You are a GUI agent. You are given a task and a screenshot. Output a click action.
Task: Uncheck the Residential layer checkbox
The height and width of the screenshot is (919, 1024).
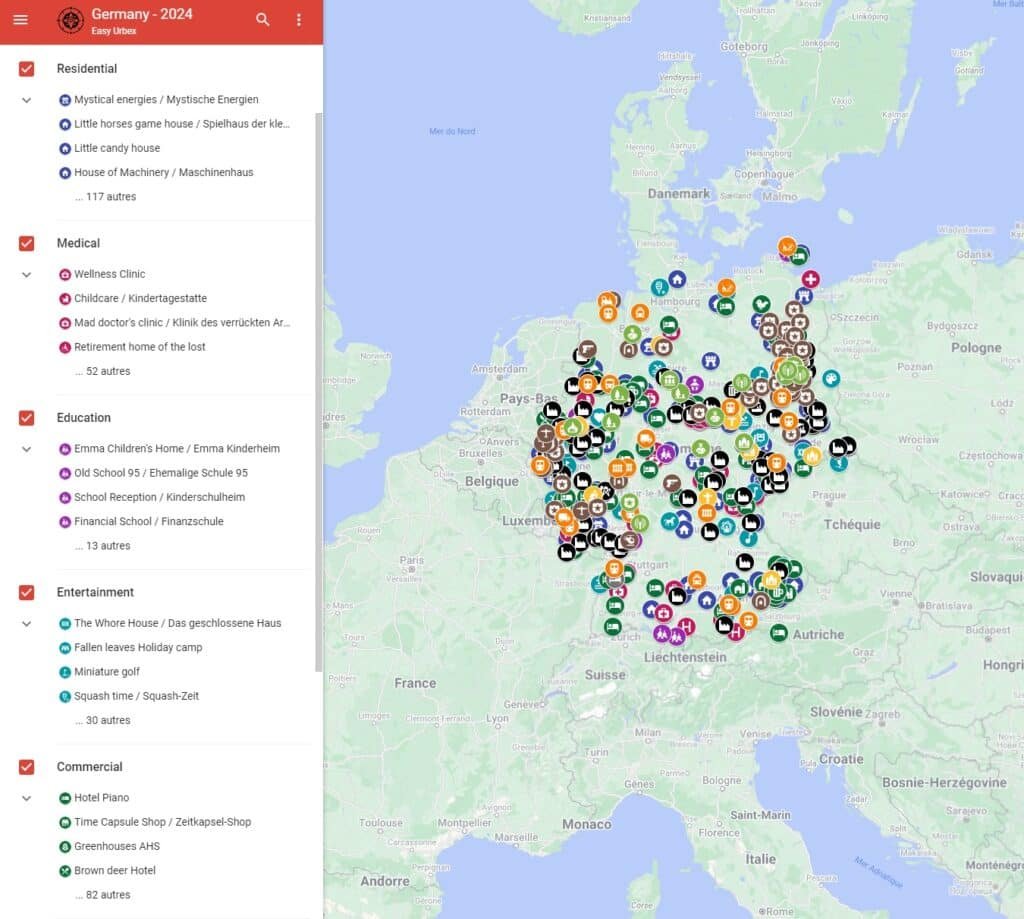[x=24, y=69]
